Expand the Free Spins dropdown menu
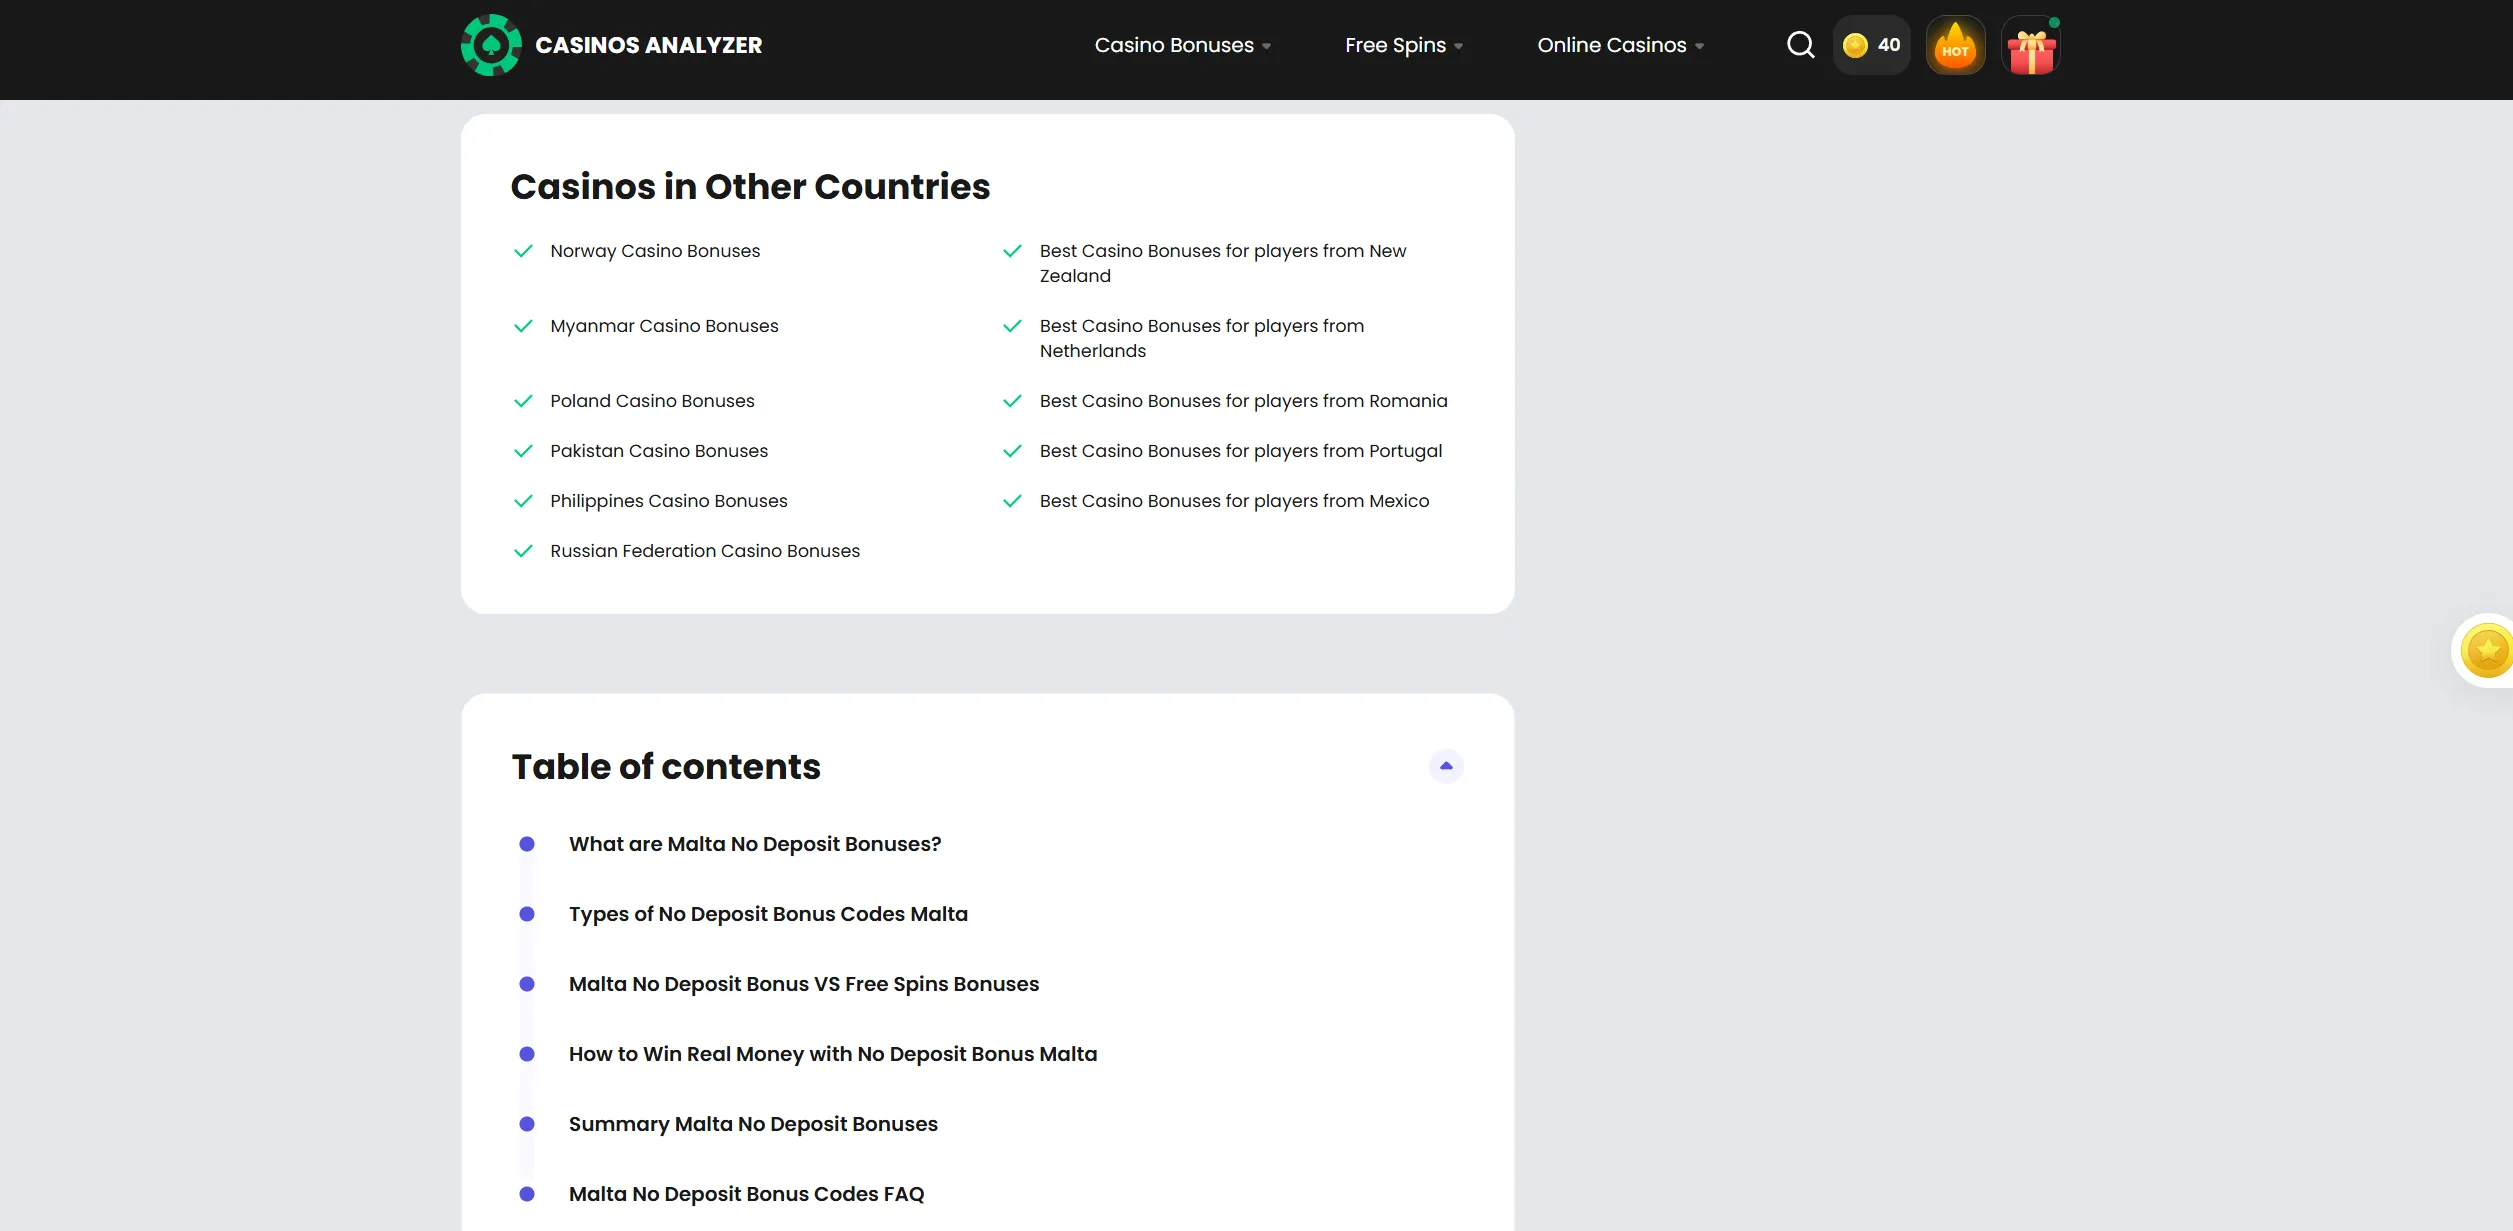The image size is (2513, 1231). pos(1404,45)
